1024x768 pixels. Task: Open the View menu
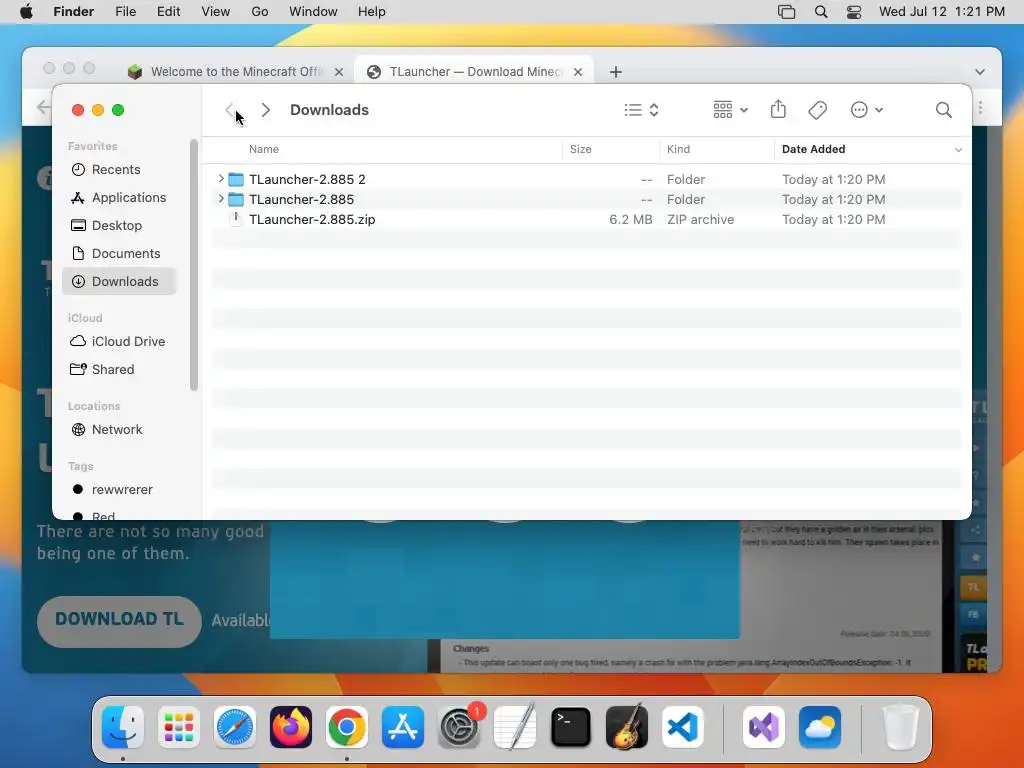point(216,12)
